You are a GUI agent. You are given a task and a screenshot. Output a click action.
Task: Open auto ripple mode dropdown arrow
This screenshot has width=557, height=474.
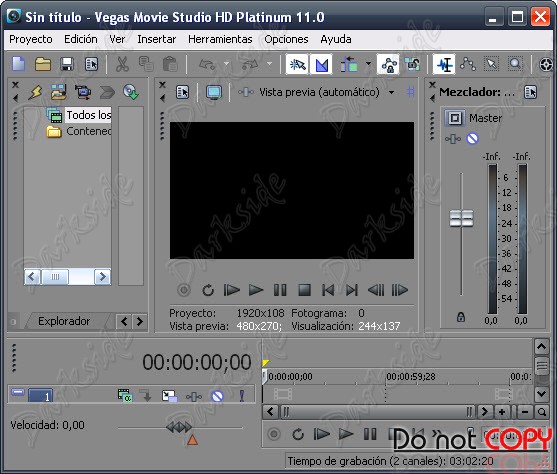[368, 64]
